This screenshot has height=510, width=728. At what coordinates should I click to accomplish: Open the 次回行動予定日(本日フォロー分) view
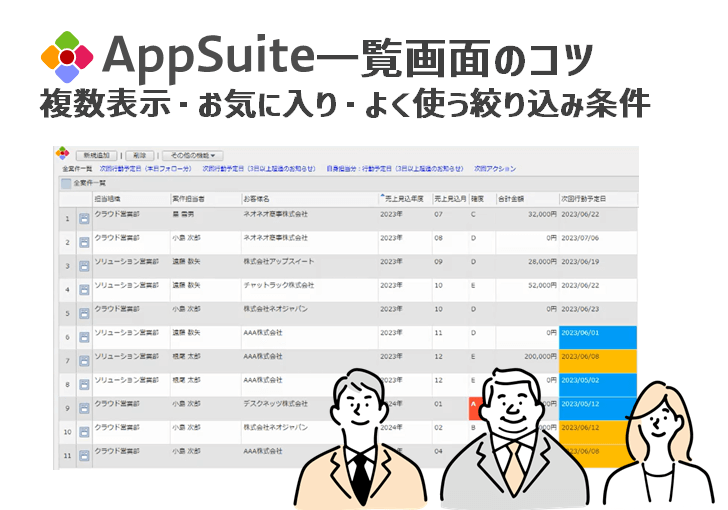point(146,169)
